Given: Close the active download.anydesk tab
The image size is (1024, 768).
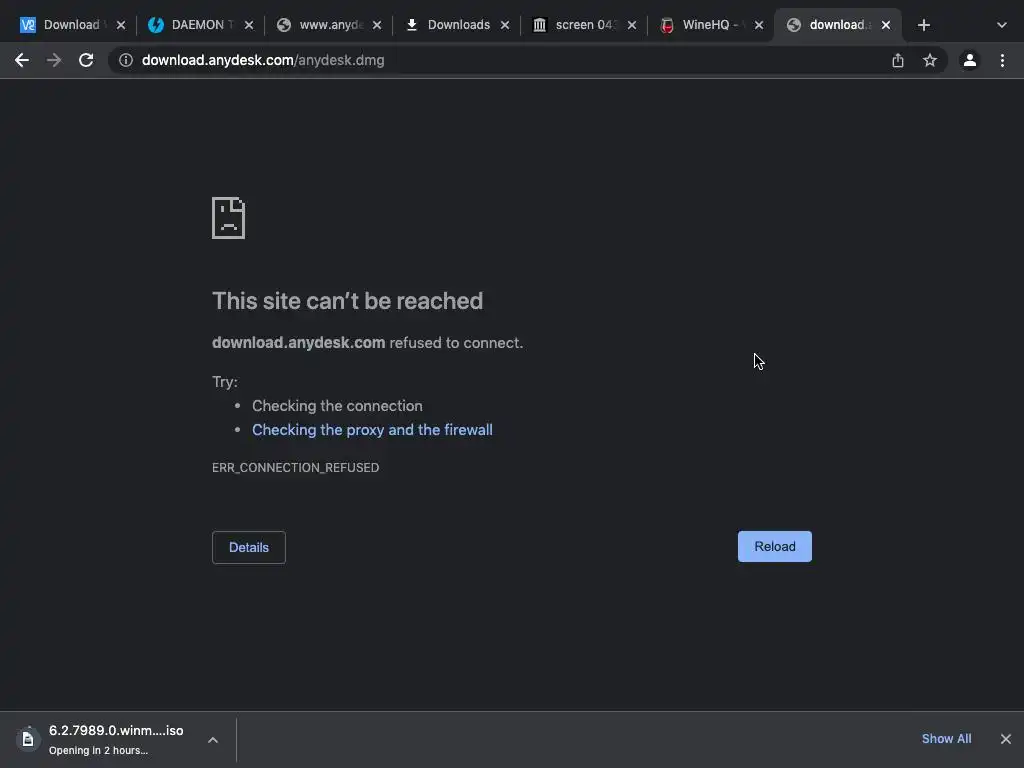Looking at the screenshot, I should [886, 25].
